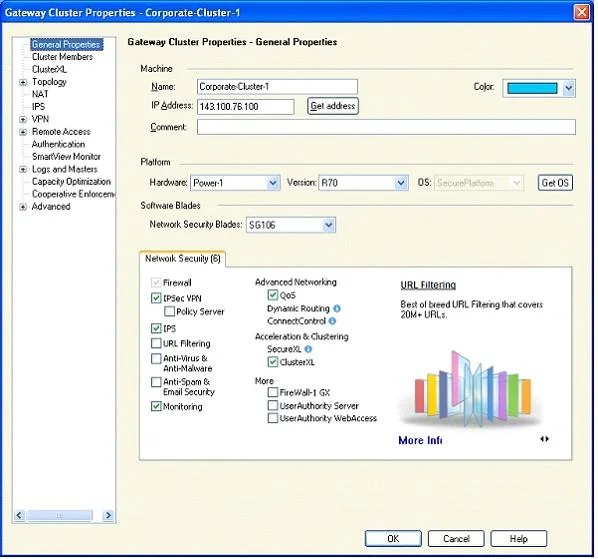Click the Get OS button

pyautogui.click(x=555, y=183)
